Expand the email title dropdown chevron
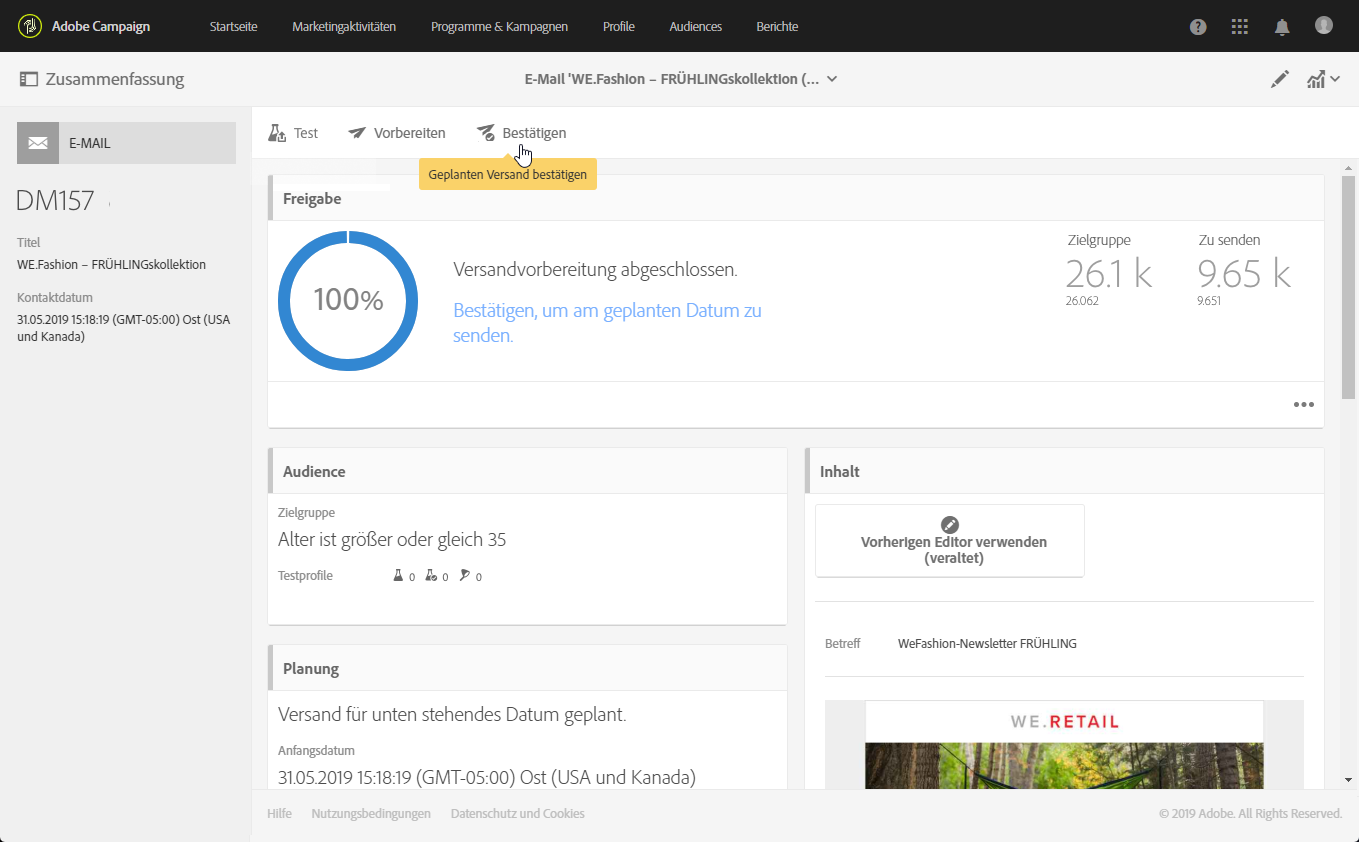Image resolution: width=1359 pixels, height=842 pixels. [x=832, y=79]
